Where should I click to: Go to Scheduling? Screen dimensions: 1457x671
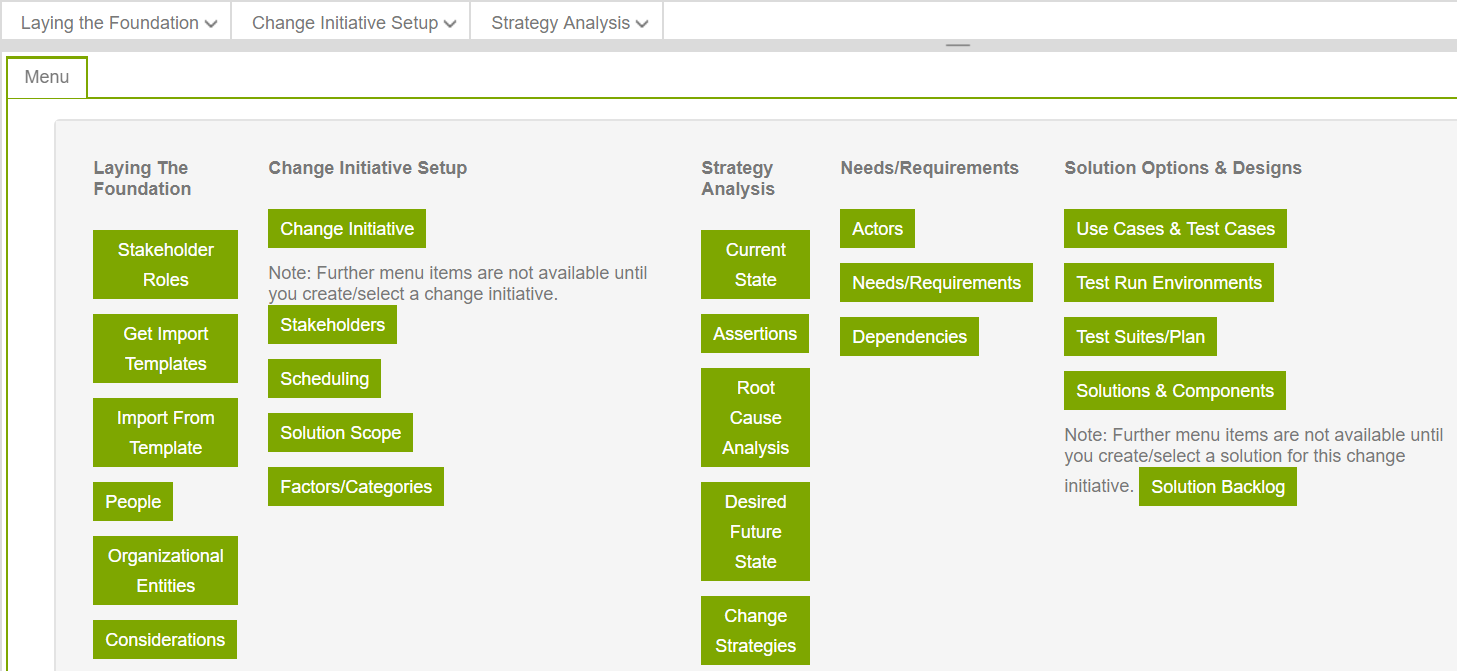pyautogui.click(x=324, y=379)
